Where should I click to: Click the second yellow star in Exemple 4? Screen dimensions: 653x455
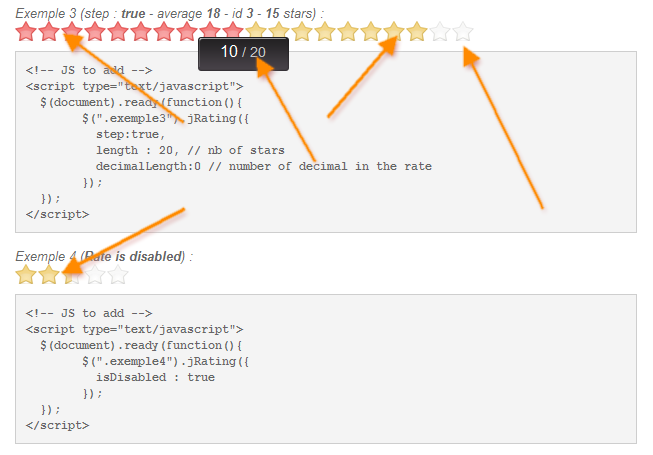[49, 275]
